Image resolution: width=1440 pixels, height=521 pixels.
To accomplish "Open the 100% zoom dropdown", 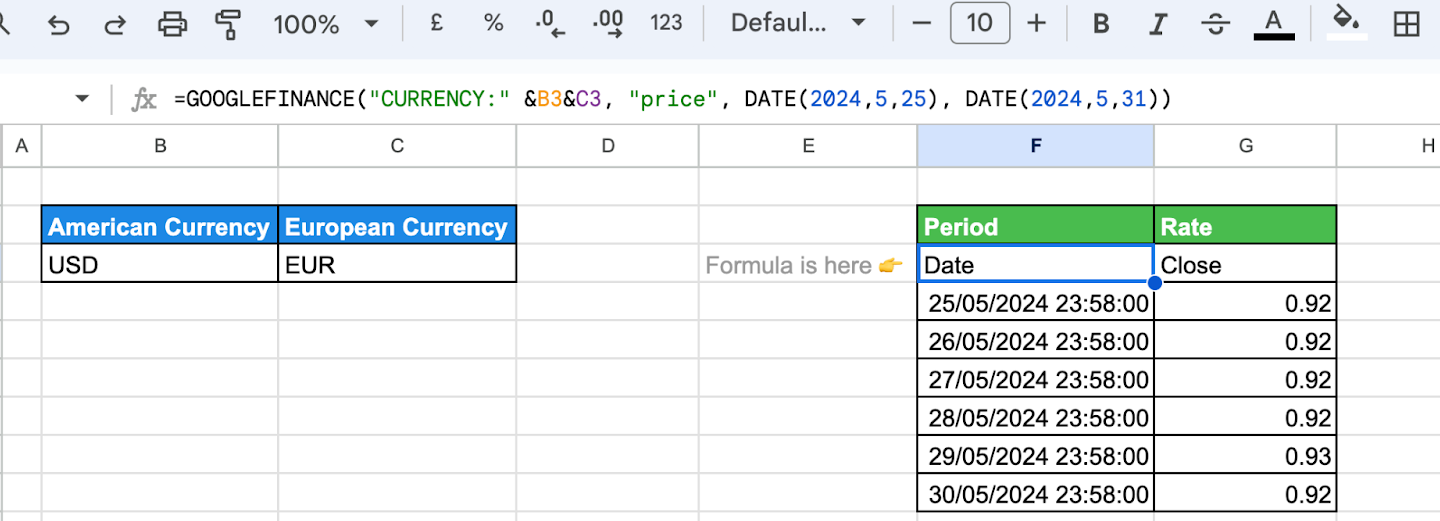I will click(x=325, y=24).
